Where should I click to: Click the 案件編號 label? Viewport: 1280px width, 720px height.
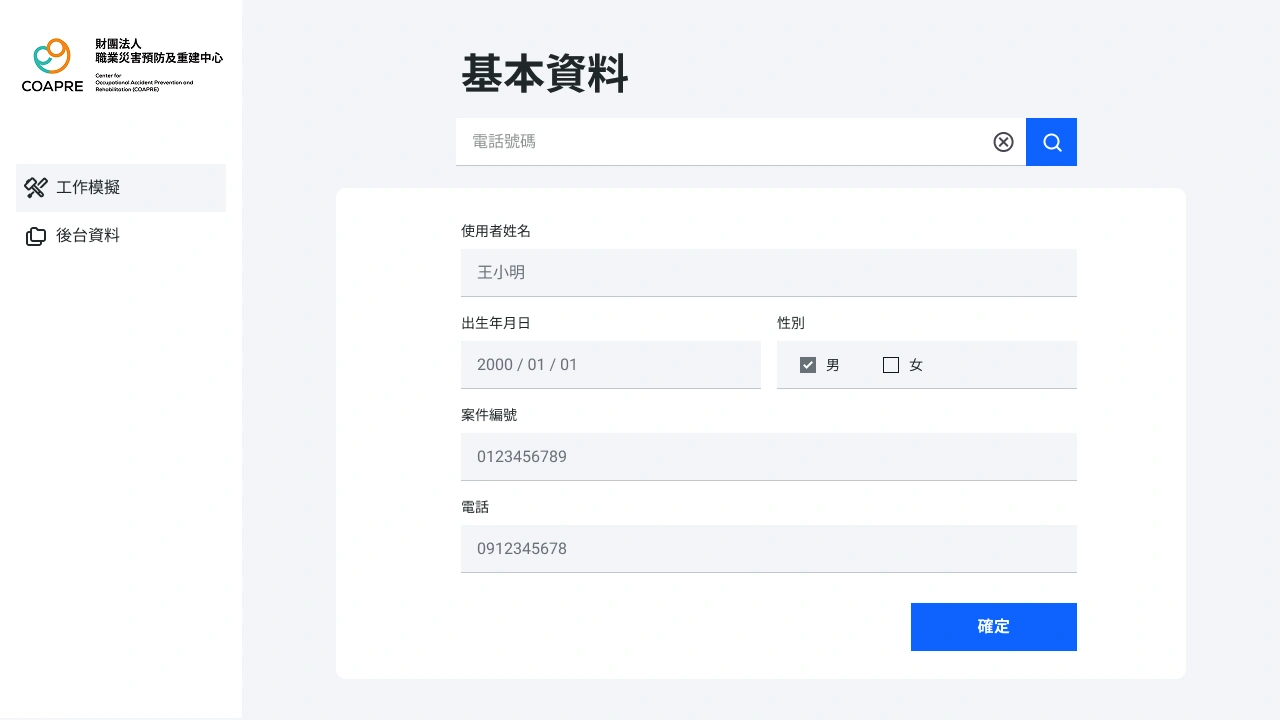pos(489,415)
